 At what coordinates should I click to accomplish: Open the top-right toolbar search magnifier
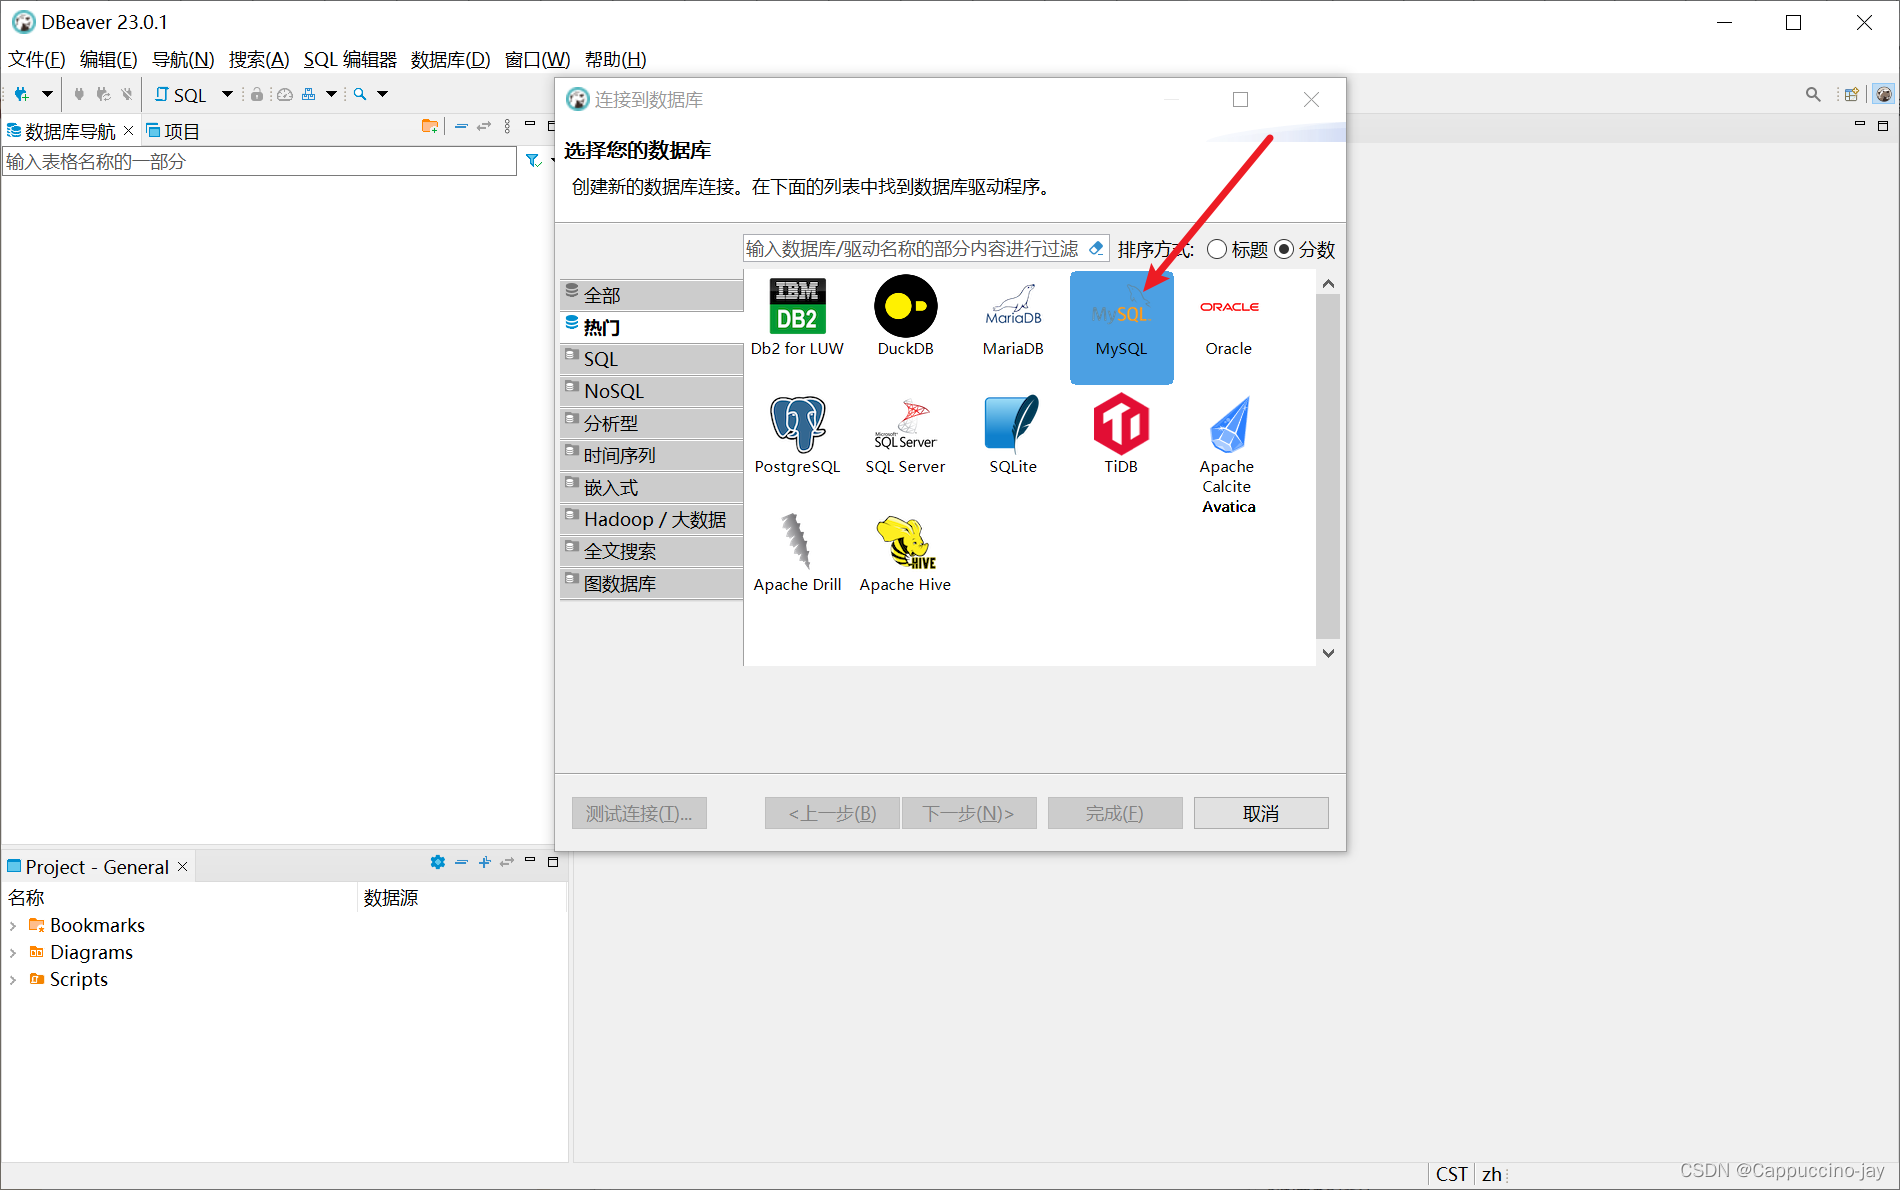(1813, 94)
